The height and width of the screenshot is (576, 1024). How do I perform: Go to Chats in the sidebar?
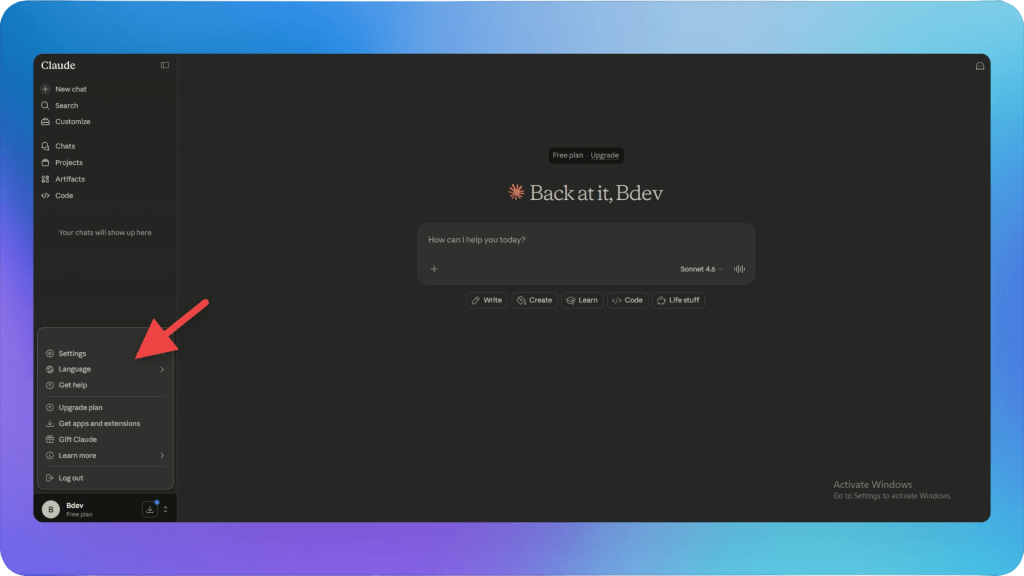pyautogui.click(x=58, y=146)
